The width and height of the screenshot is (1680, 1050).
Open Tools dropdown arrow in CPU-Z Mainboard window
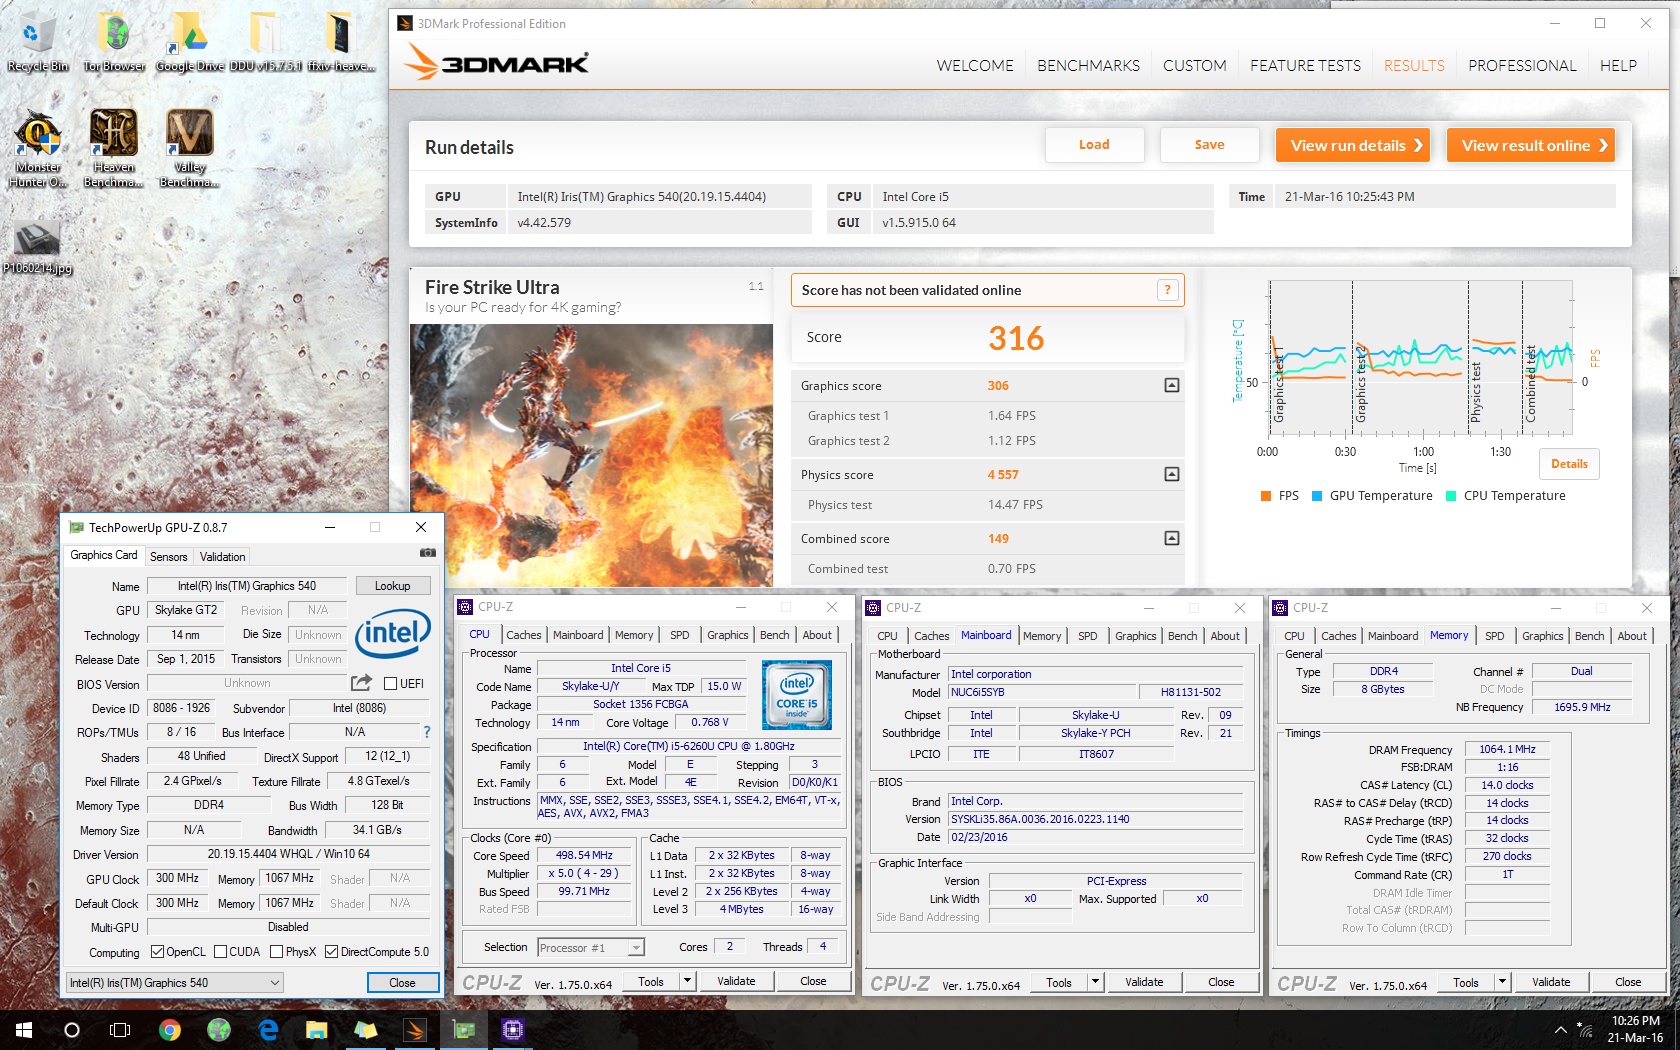pos(1095,982)
